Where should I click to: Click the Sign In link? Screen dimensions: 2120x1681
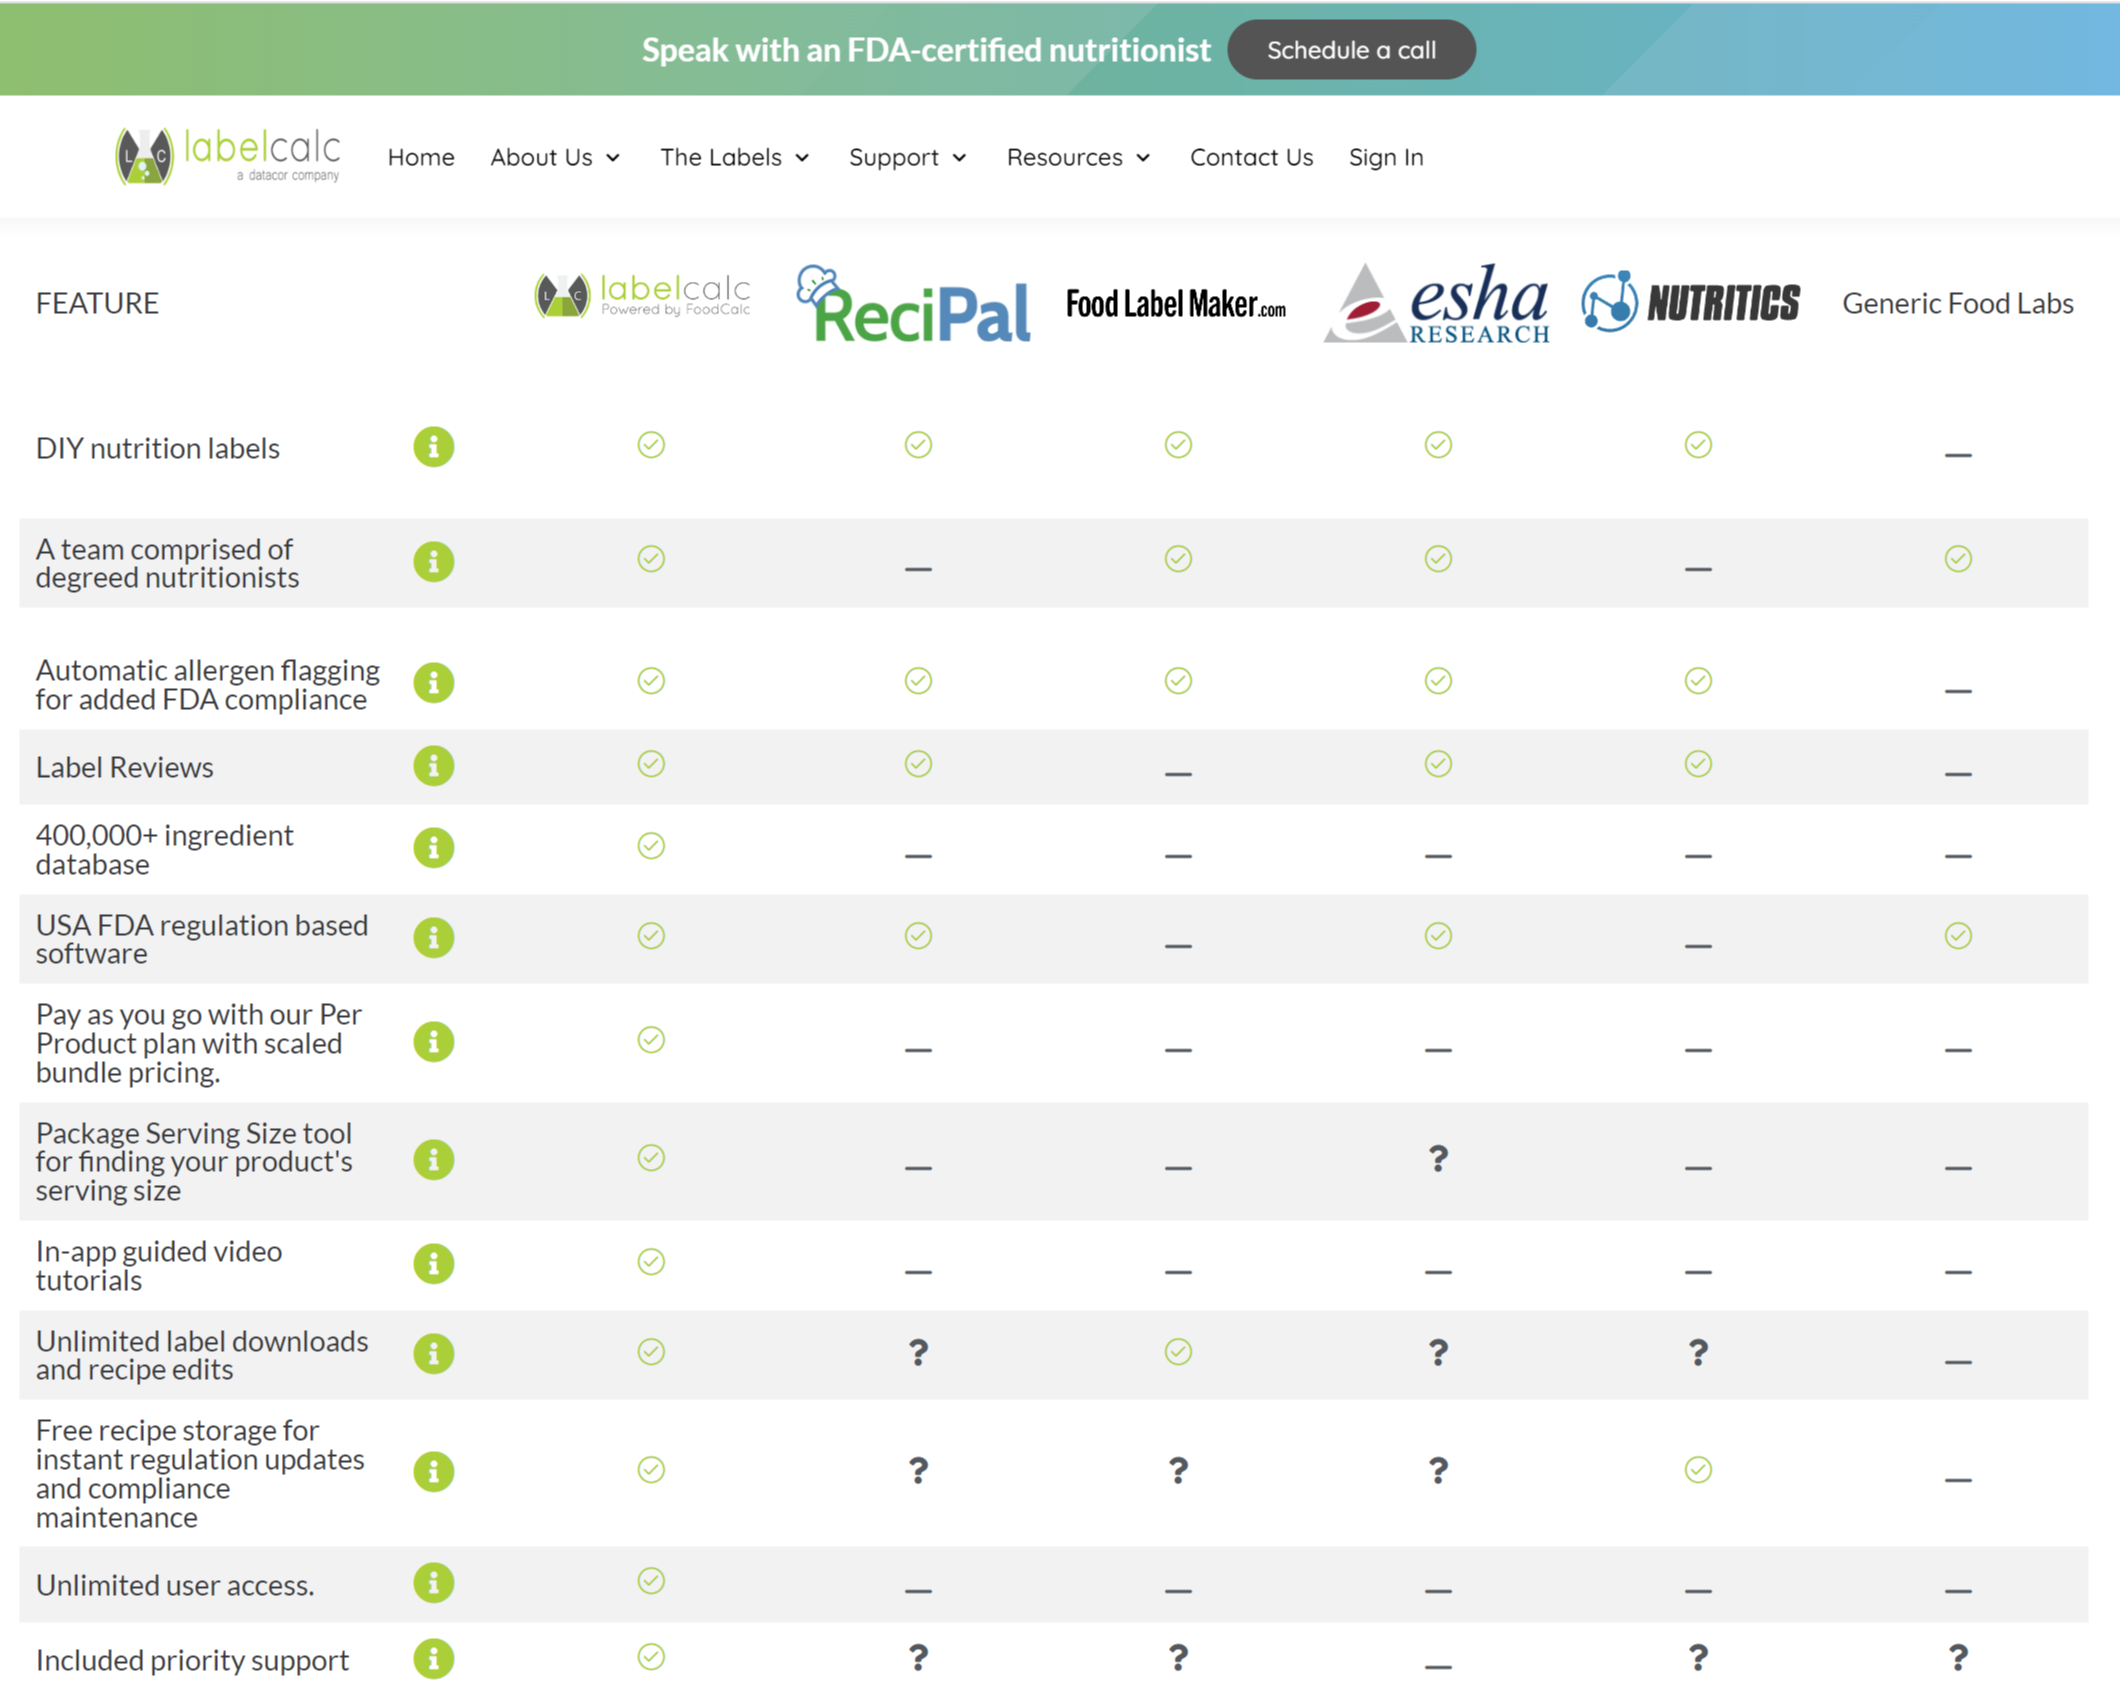coord(1386,157)
